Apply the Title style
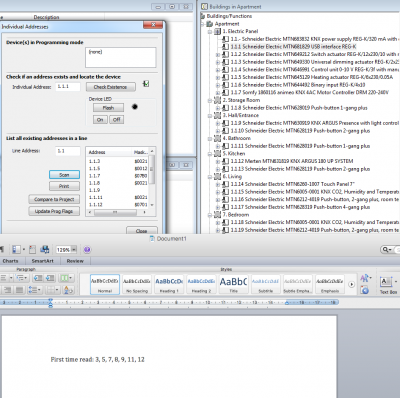The width and height of the screenshot is (400, 398). tap(233, 284)
